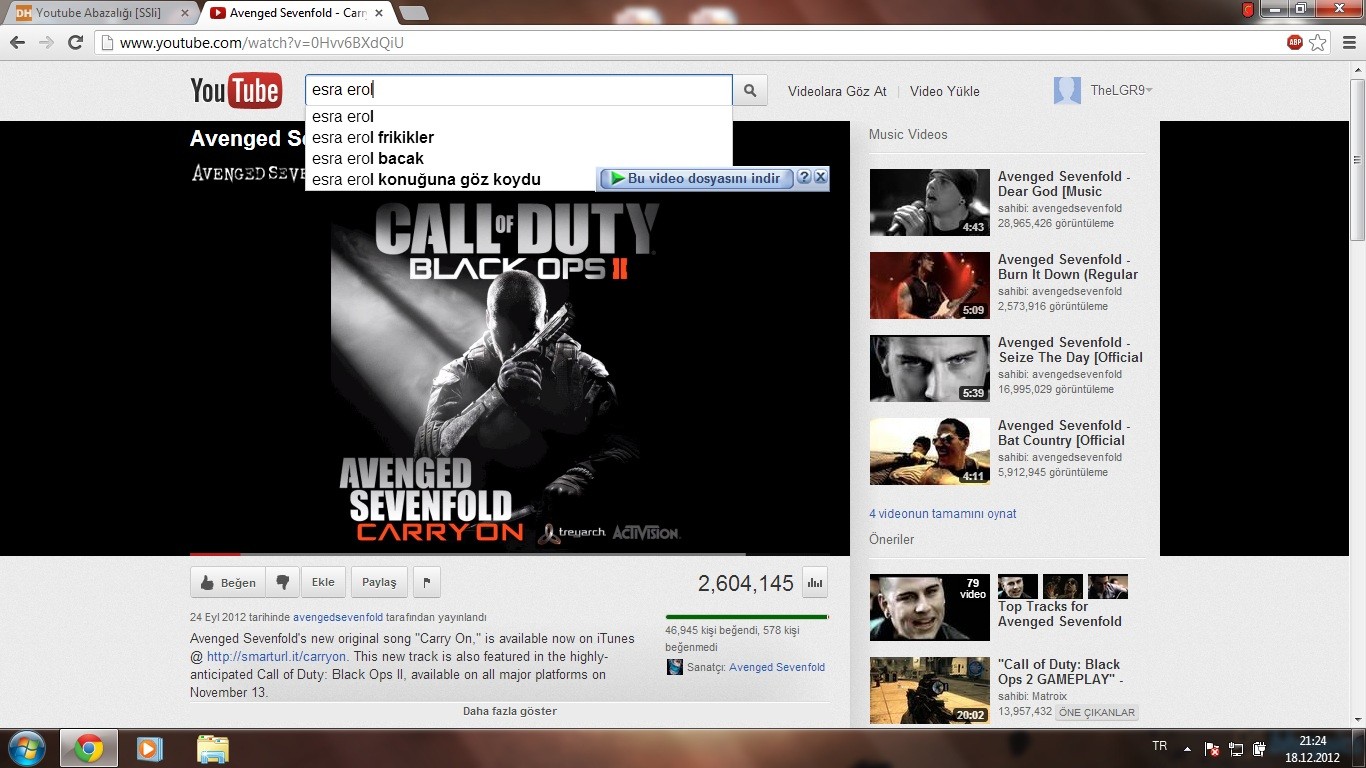This screenshot has width=1366, height=768.
Task: Click the browser back arrow
Action: (x=17, y=43)
